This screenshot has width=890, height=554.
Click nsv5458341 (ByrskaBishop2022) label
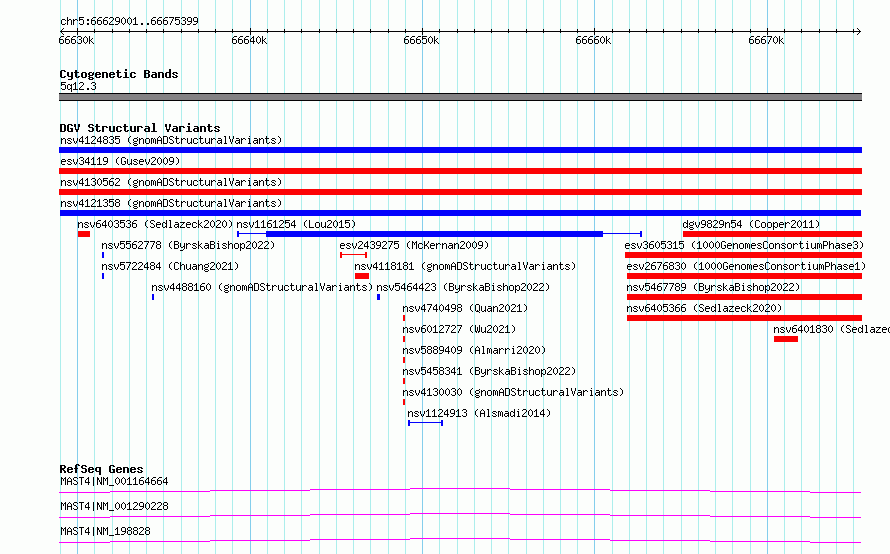[x=489, y=371]
